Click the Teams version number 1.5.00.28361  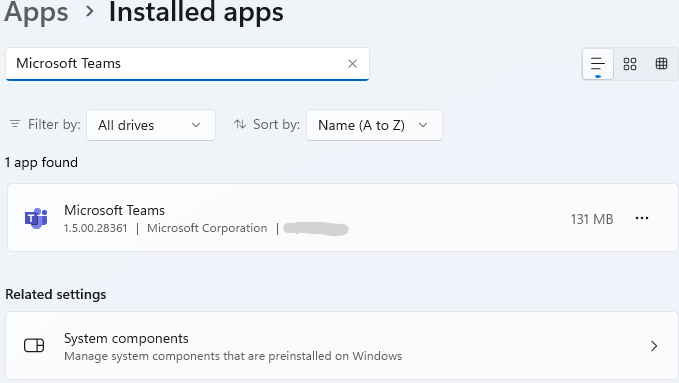coord(96,228)
